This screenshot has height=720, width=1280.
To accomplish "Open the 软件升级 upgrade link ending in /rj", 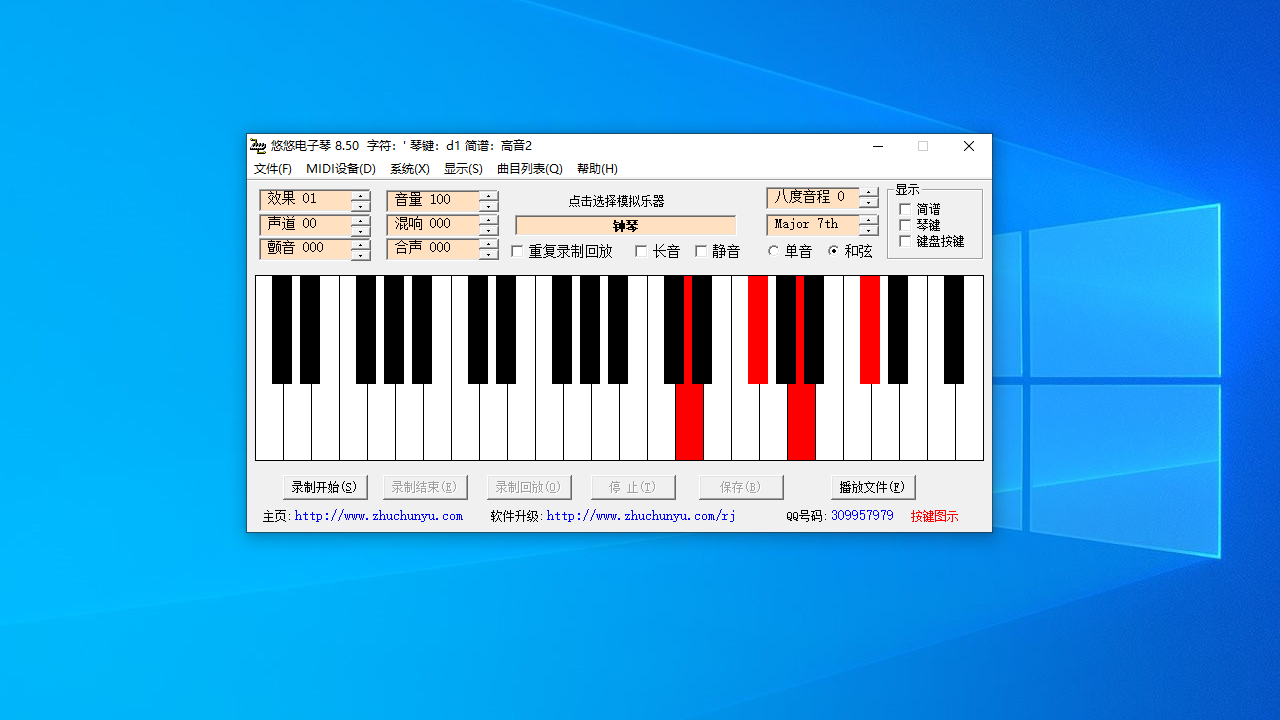I will click(640, 516).
